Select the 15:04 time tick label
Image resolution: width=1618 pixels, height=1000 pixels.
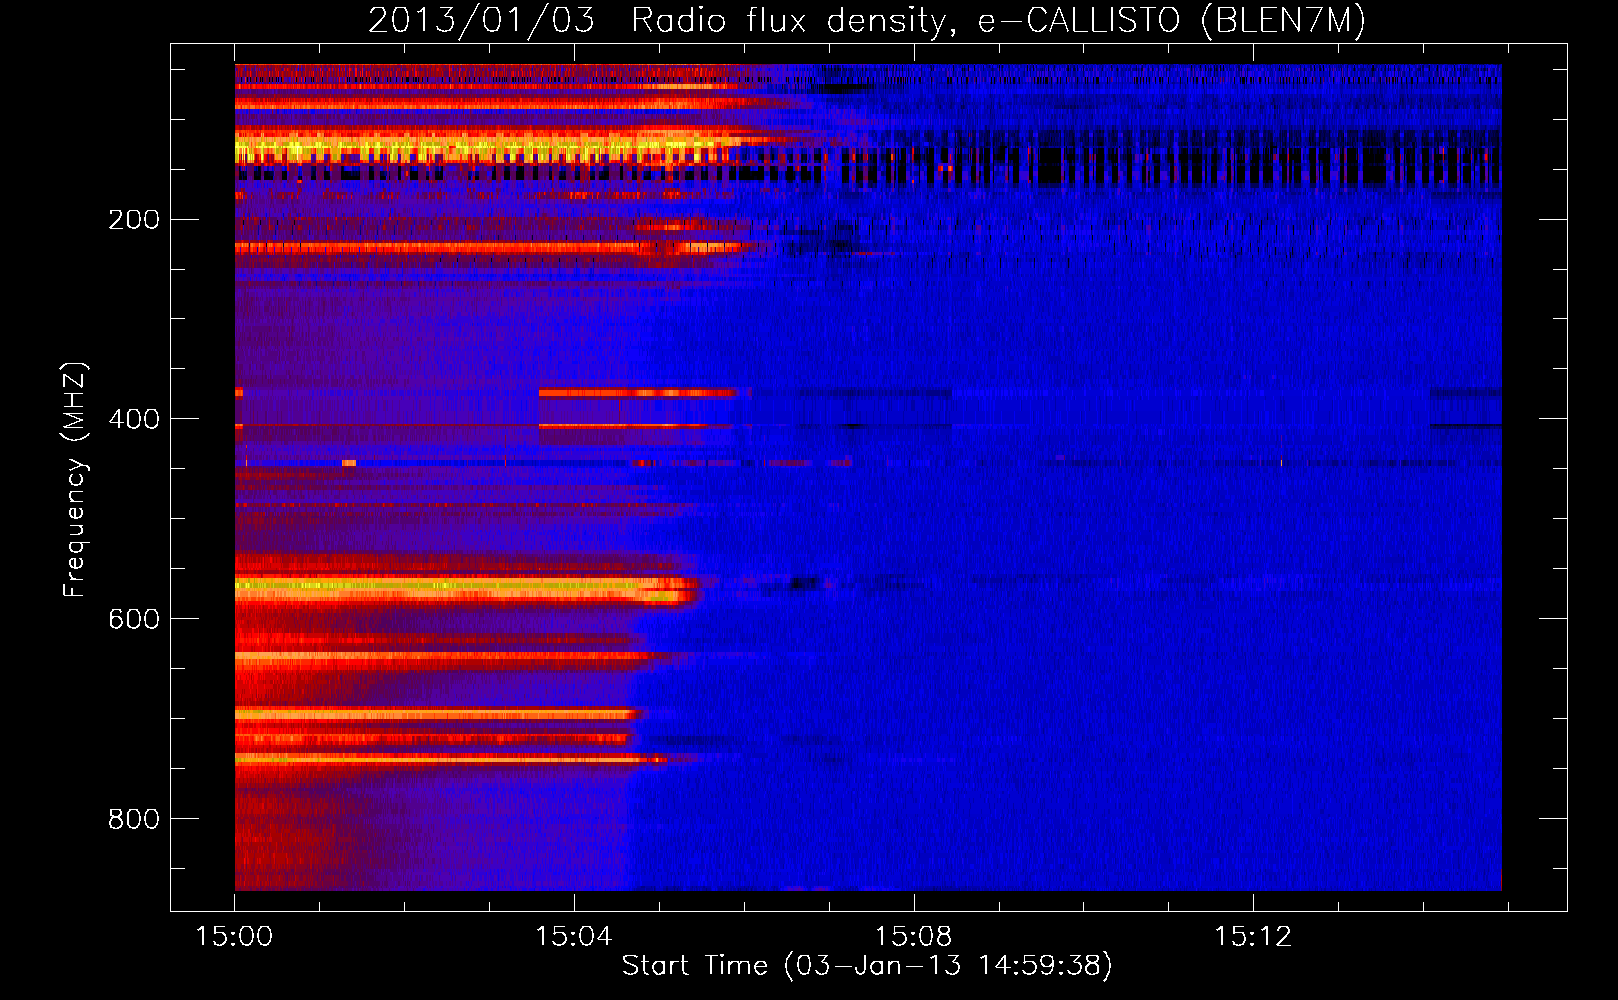tap(573, 937)
